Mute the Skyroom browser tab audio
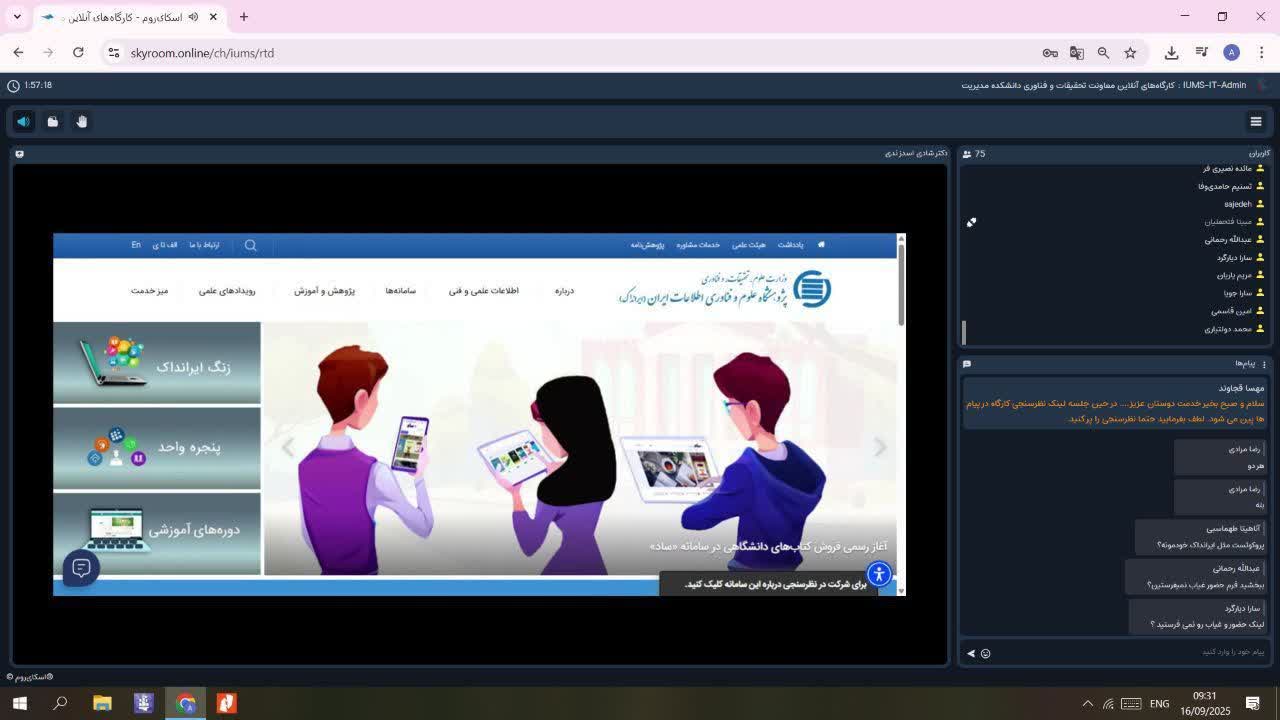1280x720 pixels. click(x=193, y=17)
